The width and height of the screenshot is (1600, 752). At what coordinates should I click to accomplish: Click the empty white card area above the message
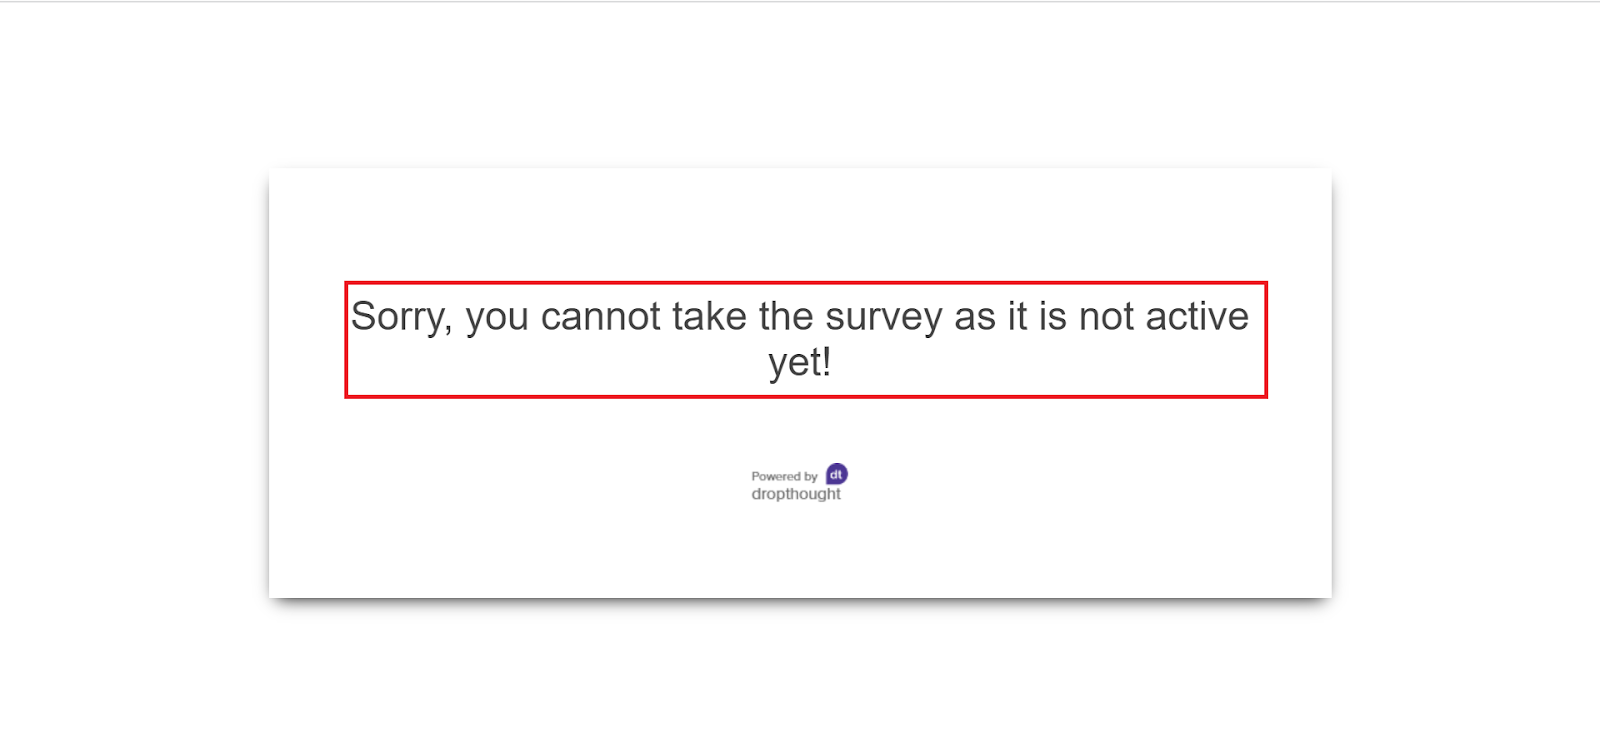[x=800, y=225]
